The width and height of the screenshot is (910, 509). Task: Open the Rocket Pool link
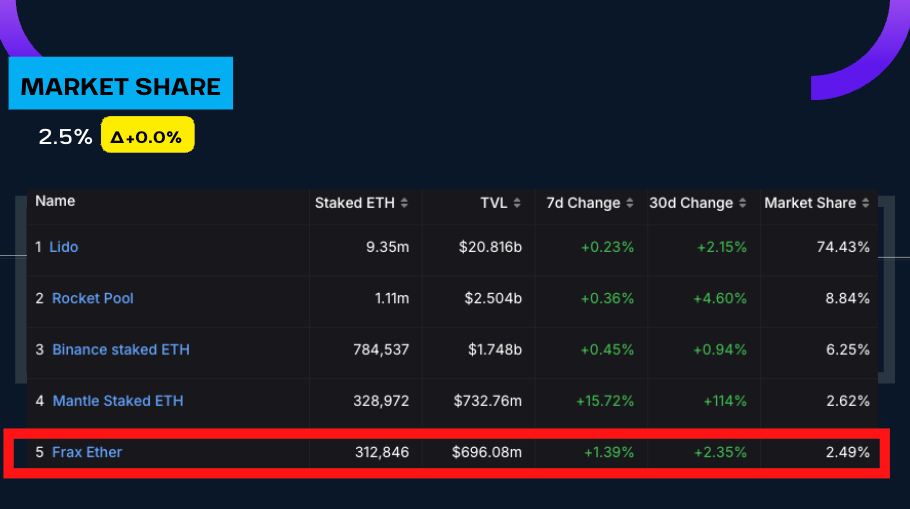[93, 298]
